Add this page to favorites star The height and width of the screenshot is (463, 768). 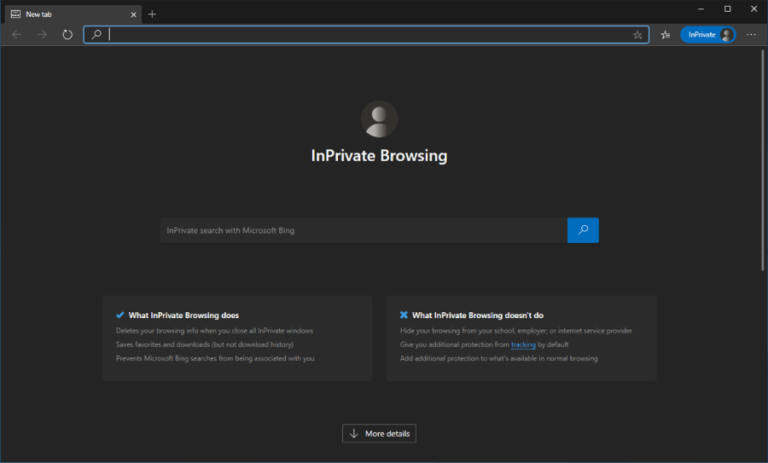(637, 35)
